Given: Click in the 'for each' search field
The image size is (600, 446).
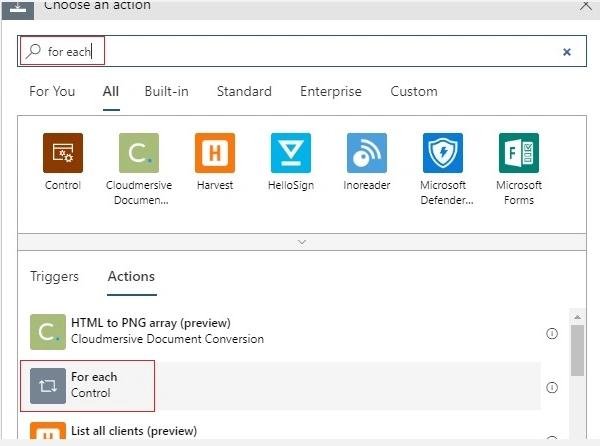Looking at the screenshot, I should tap(302, 51).
